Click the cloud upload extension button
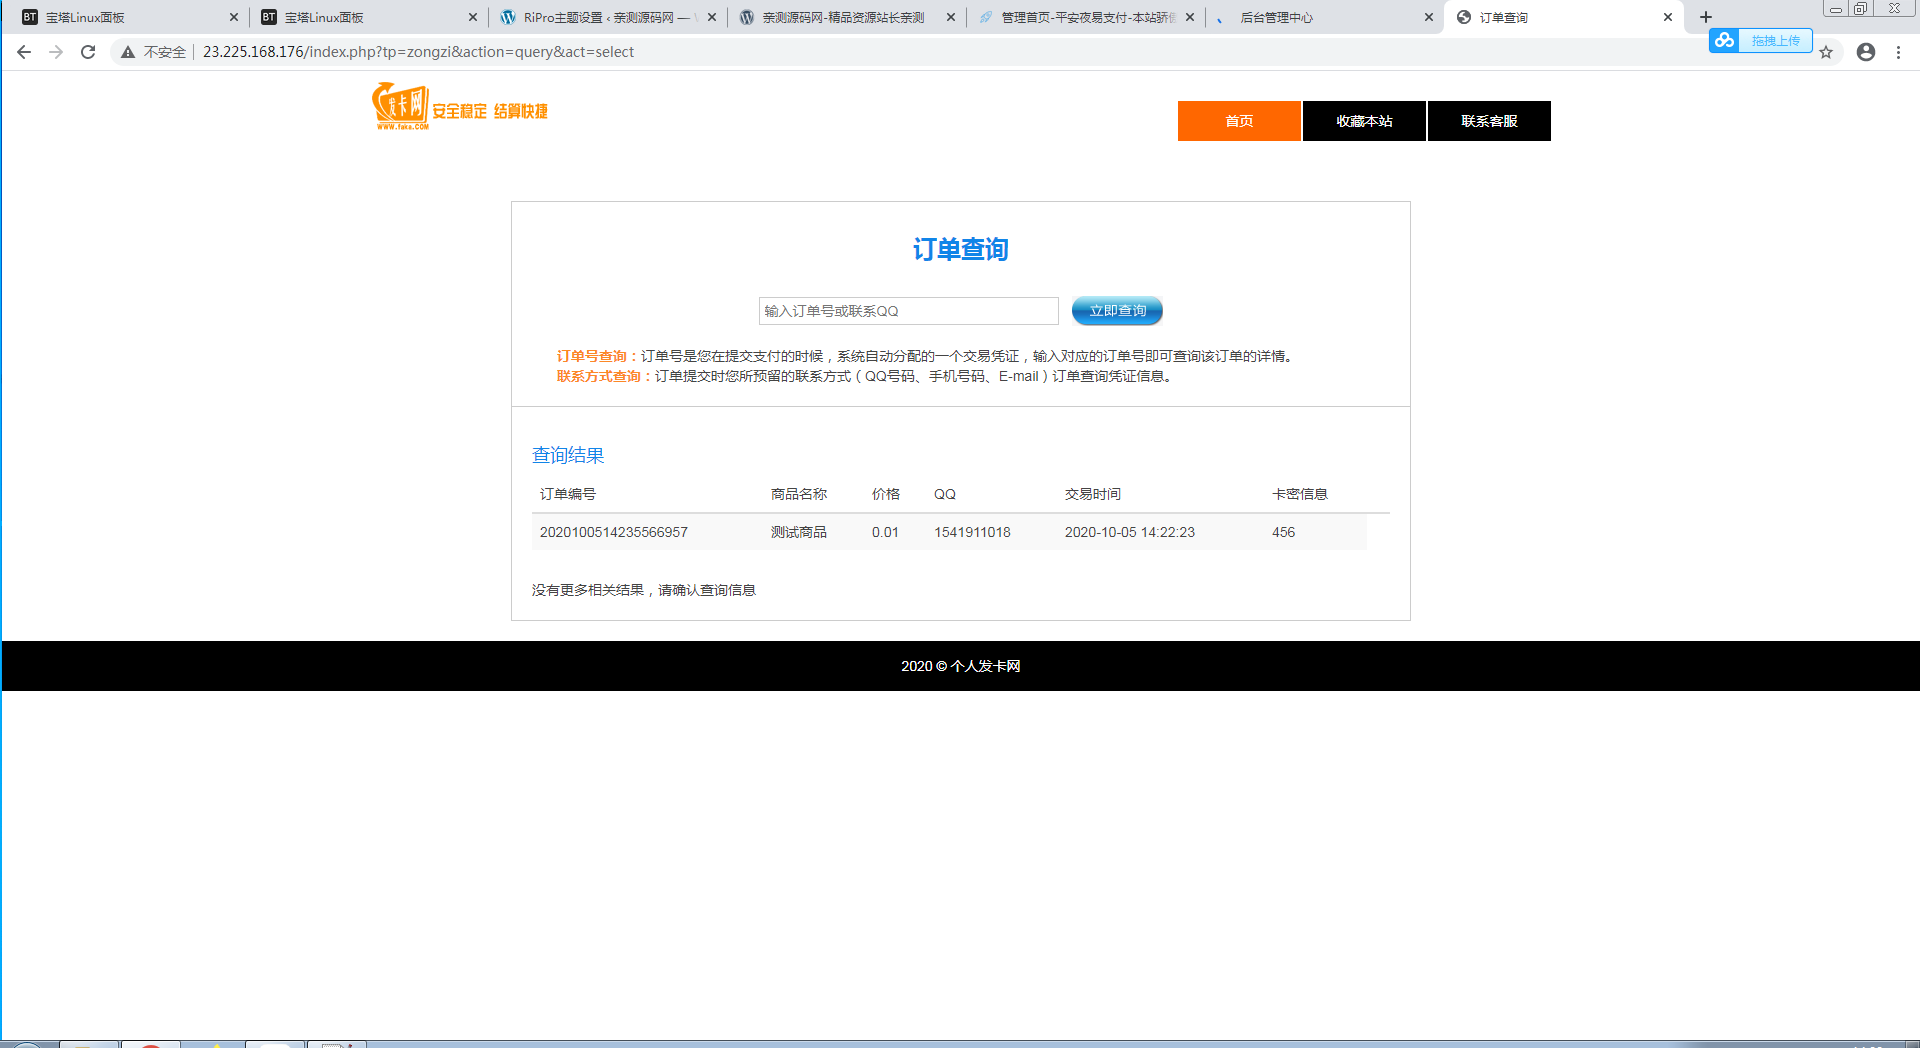Viewport: 1920px width, 1048px height. (1760, 40)
